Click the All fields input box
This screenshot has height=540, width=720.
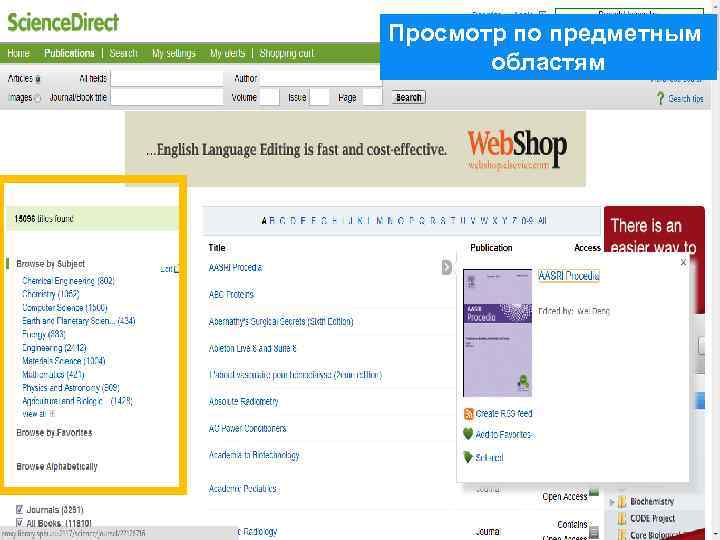pos(167,79)
